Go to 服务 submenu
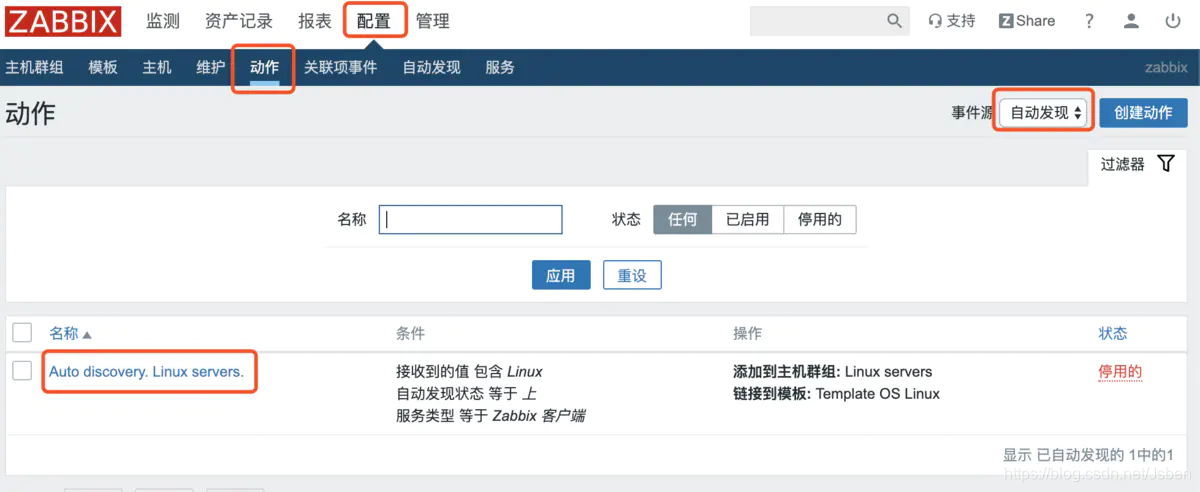The image size is (1200, 492). (x=500, y=67)
